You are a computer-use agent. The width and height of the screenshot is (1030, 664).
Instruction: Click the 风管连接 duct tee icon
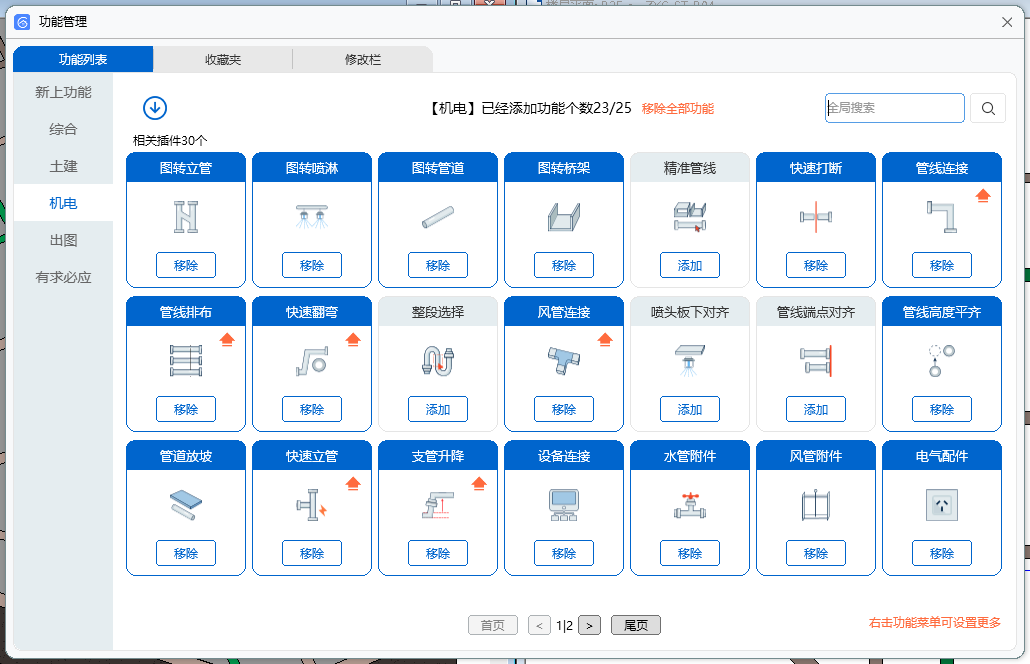tap(563, 361)
